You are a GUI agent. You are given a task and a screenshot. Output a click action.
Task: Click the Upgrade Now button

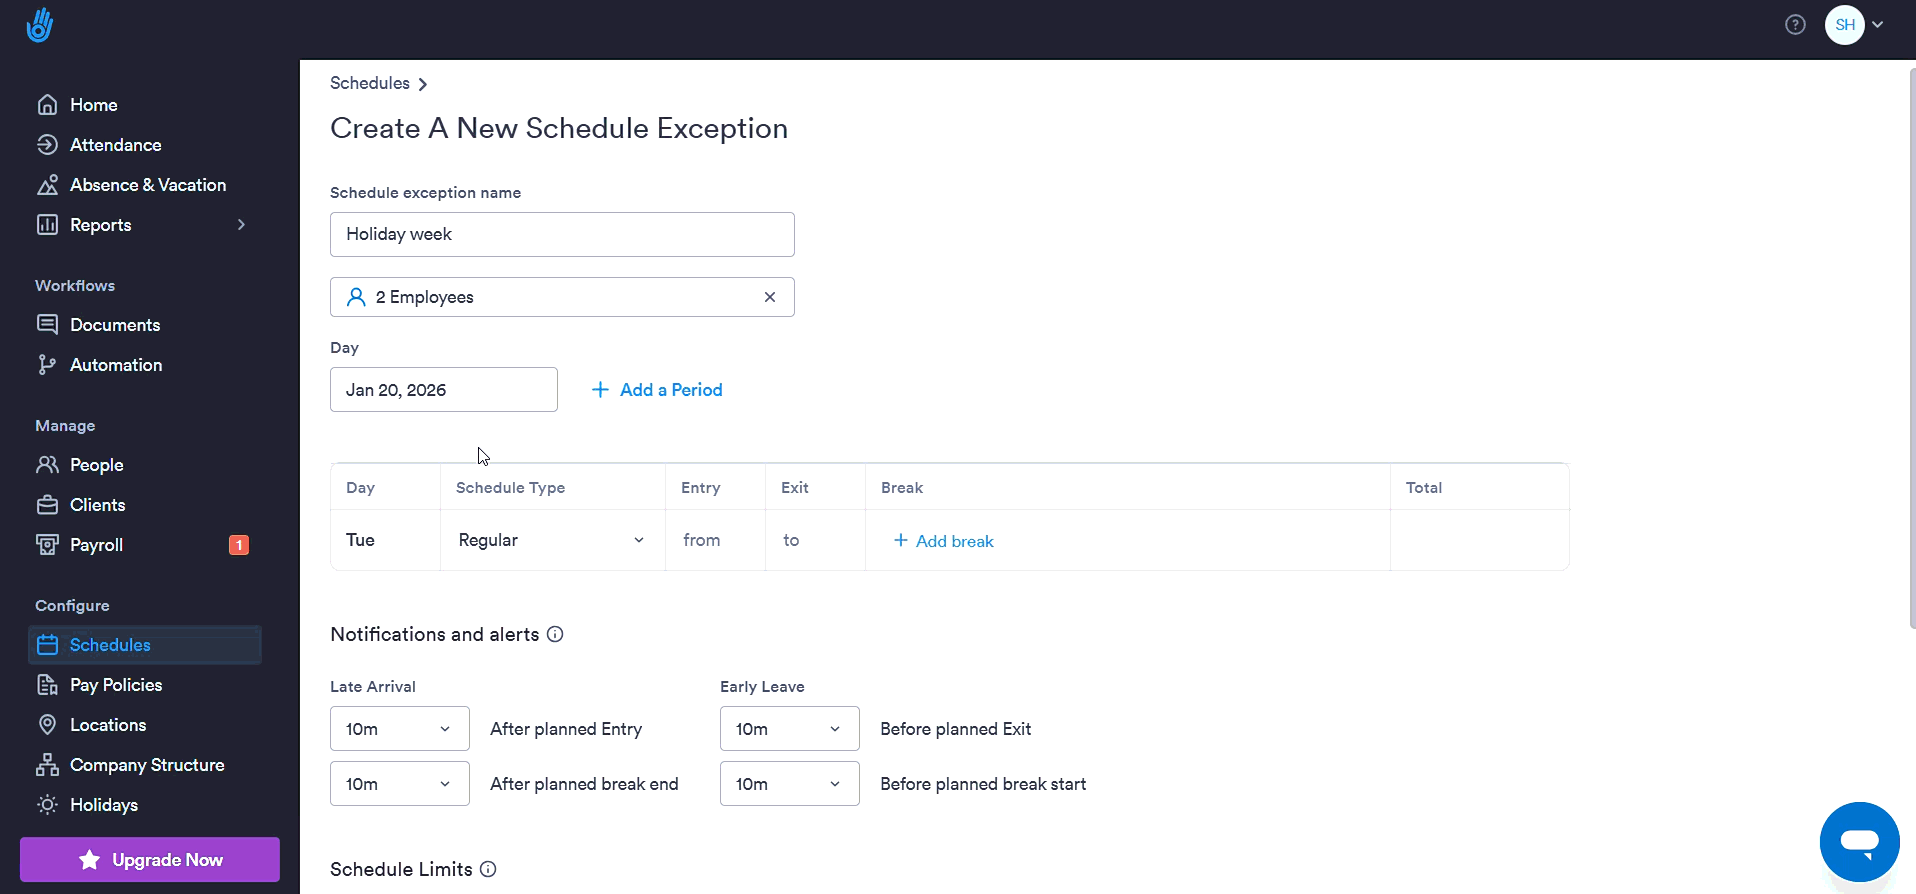click(150, 860)
